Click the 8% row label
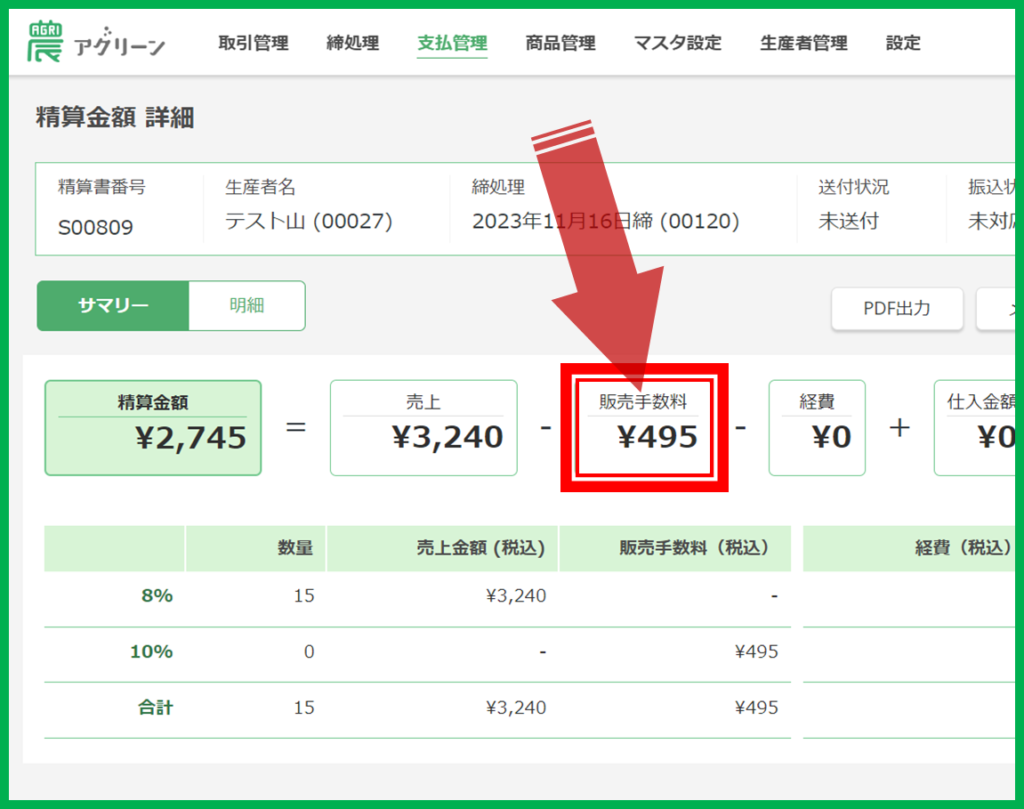Image resolution: width=1024 pixels, height=809 pixels. tap(157, 595)
